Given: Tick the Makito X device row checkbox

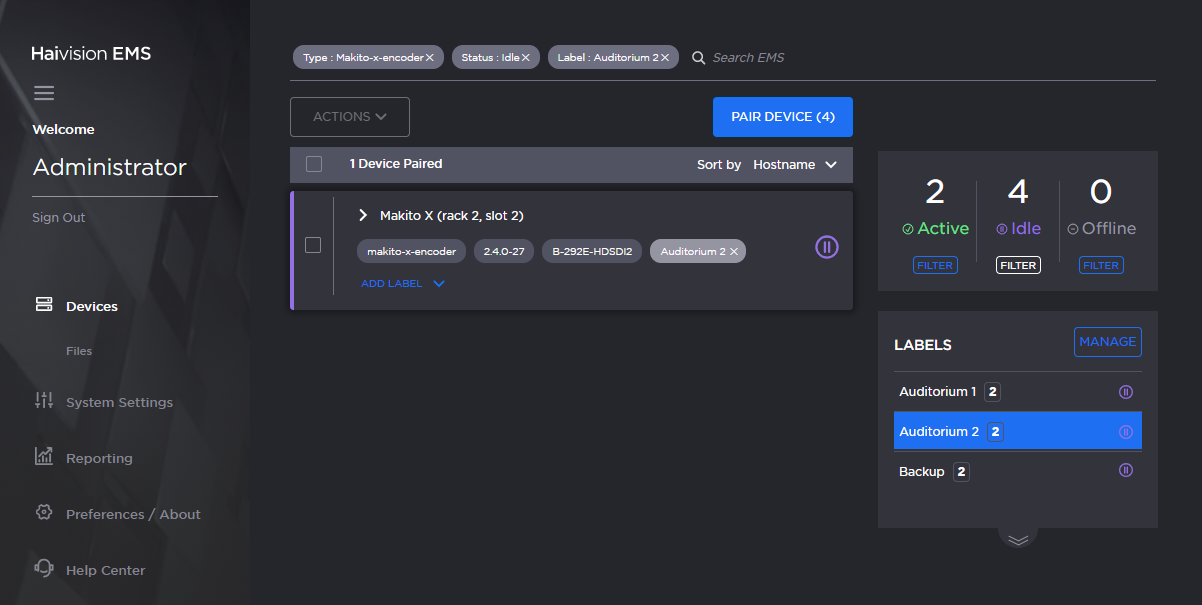Looking at the screenshot, I should click(x=313, y=244).
